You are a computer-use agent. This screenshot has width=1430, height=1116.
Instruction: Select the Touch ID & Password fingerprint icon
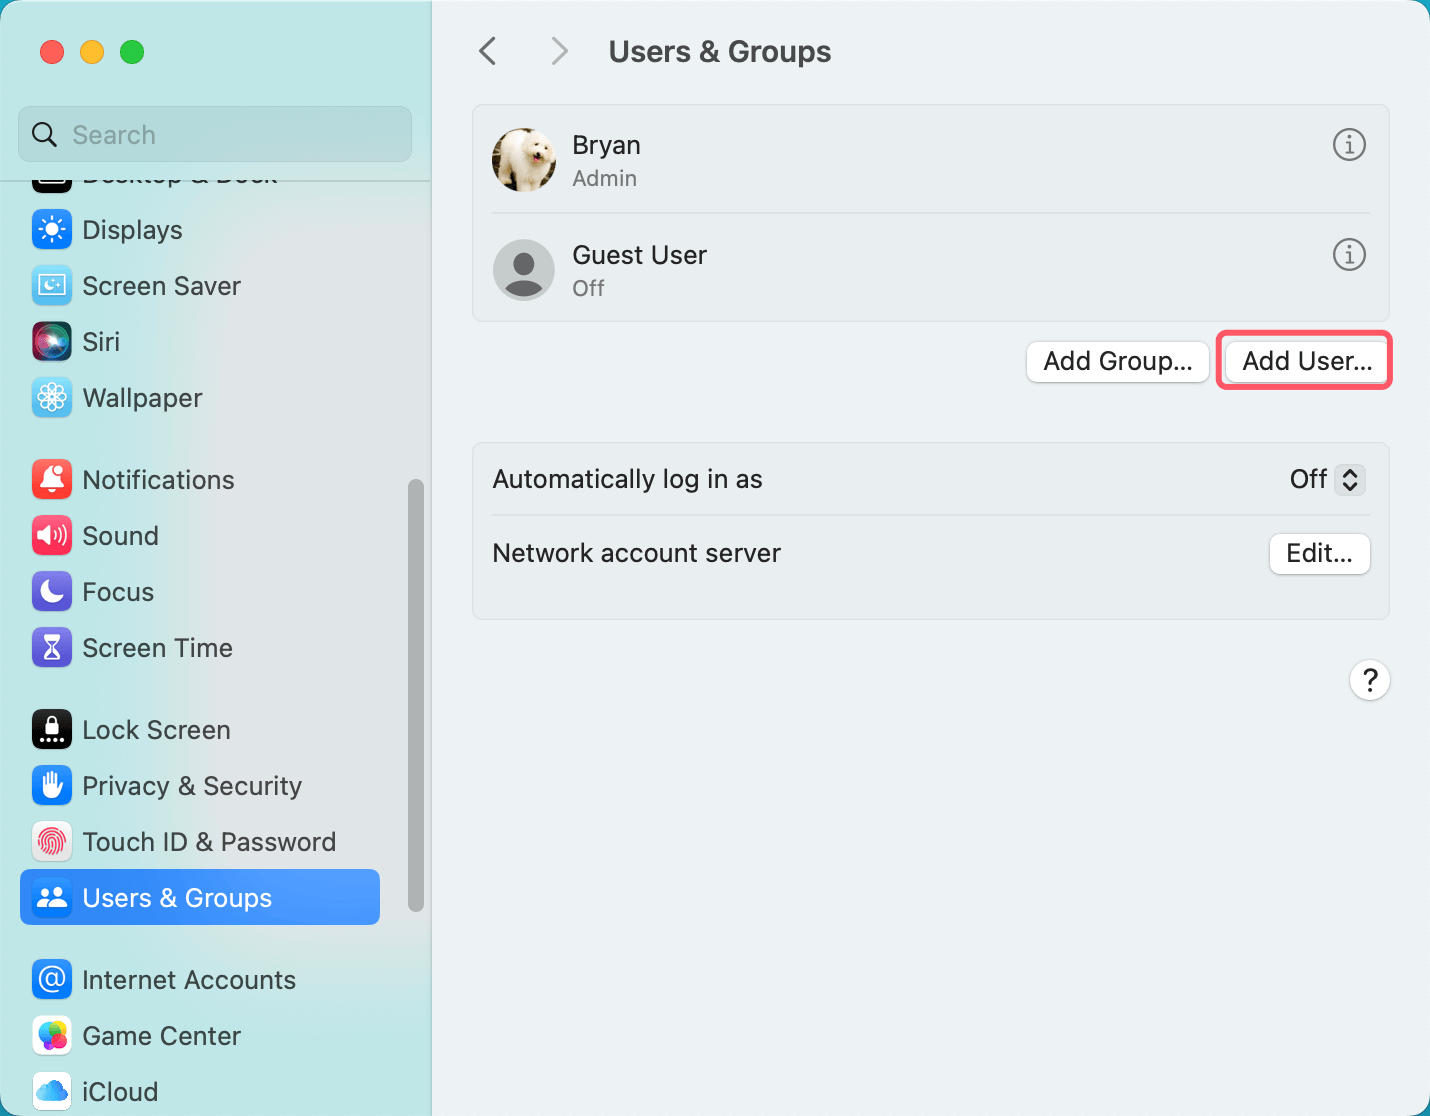click(51, 841)
